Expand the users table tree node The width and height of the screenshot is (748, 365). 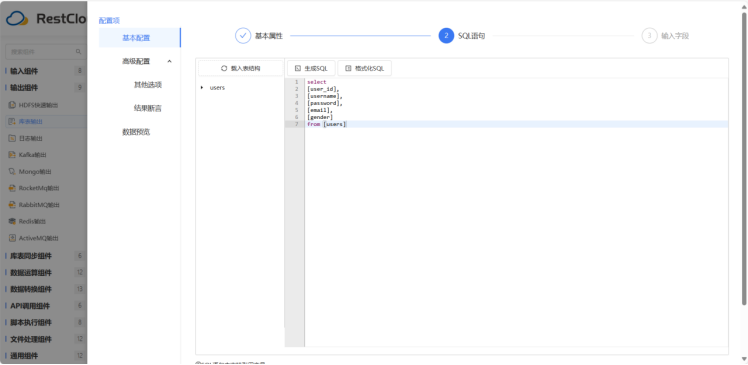202,87
